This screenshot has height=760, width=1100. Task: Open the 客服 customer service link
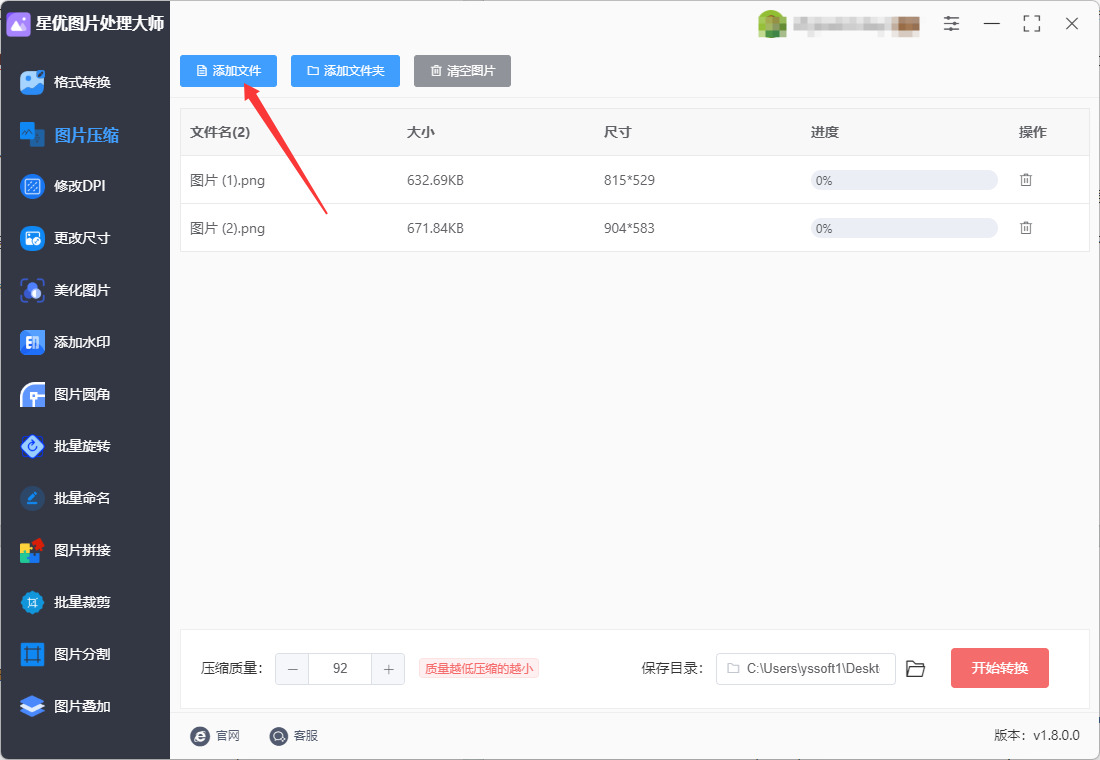coord(294,735)
